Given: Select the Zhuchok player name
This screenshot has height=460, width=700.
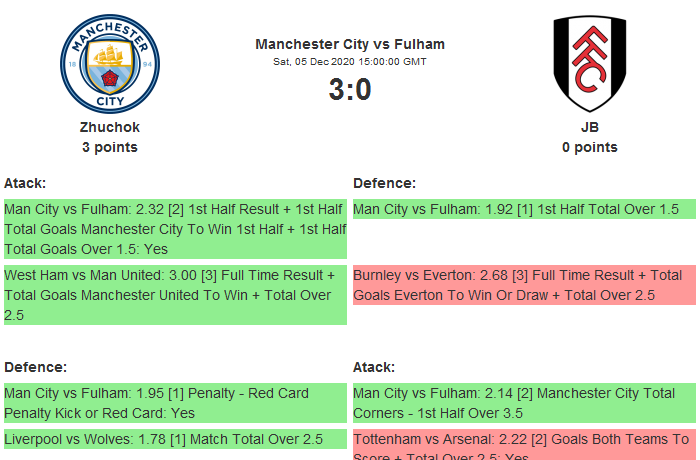Looking at the screenshot, I should tap(110, 127).
